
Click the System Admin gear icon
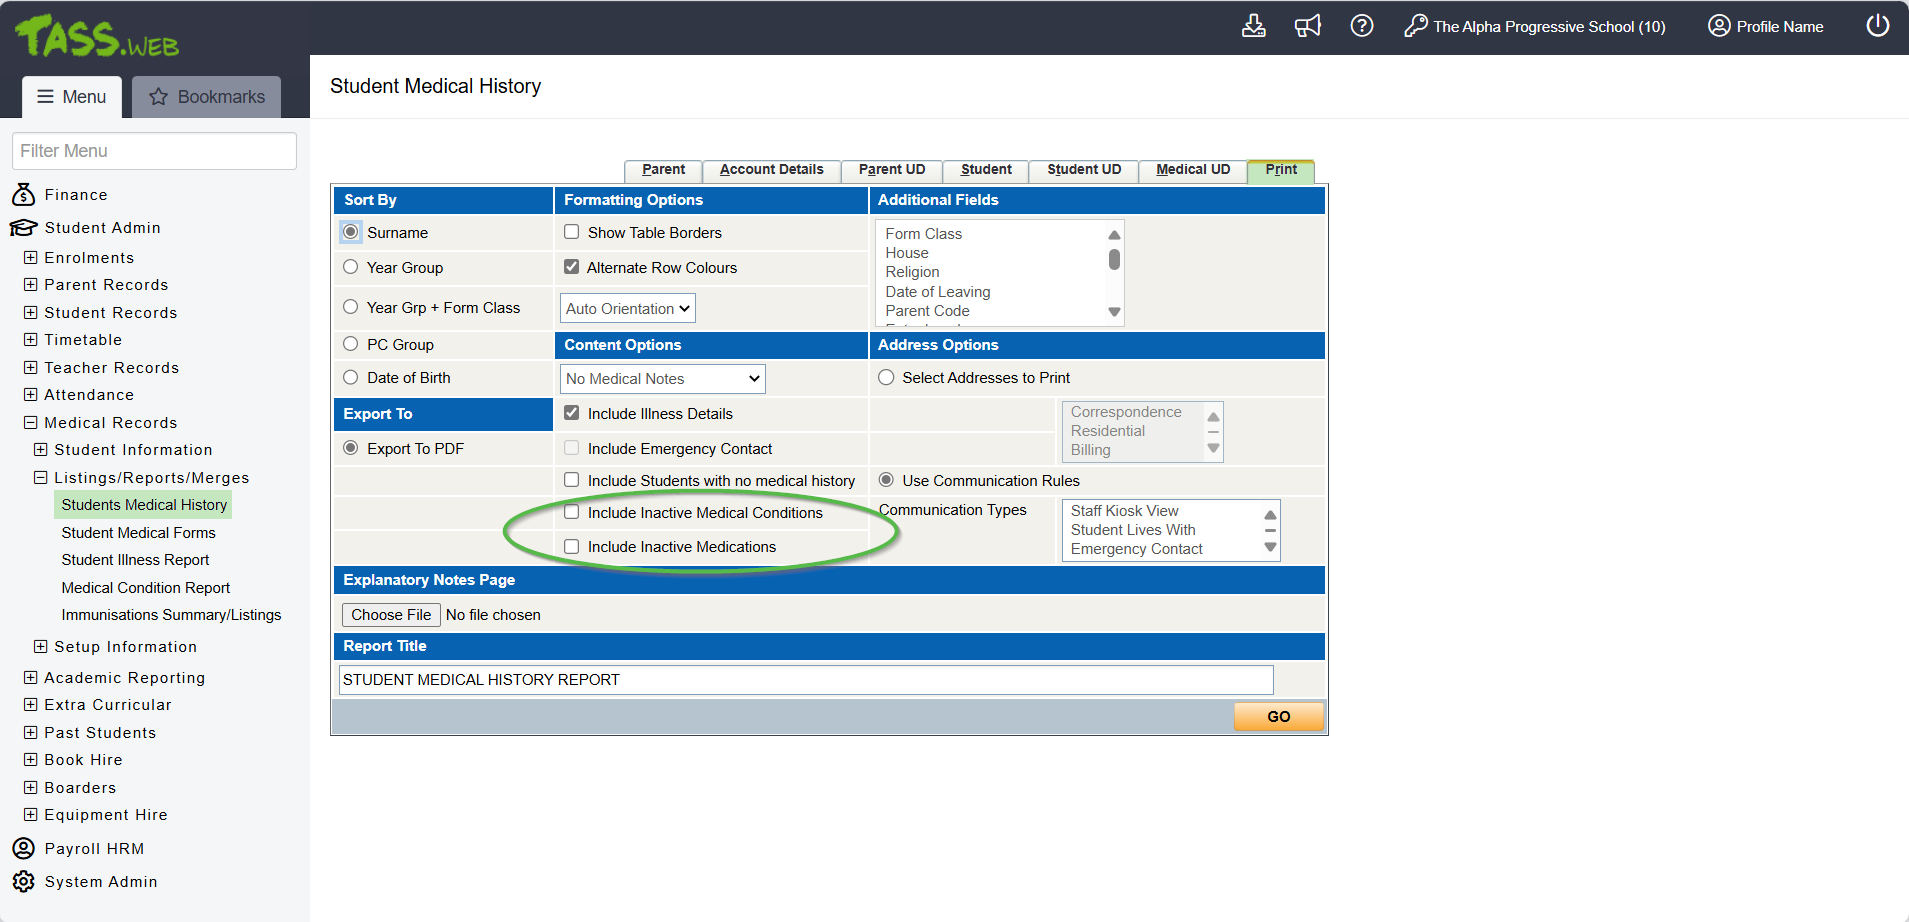pos(23,882)
